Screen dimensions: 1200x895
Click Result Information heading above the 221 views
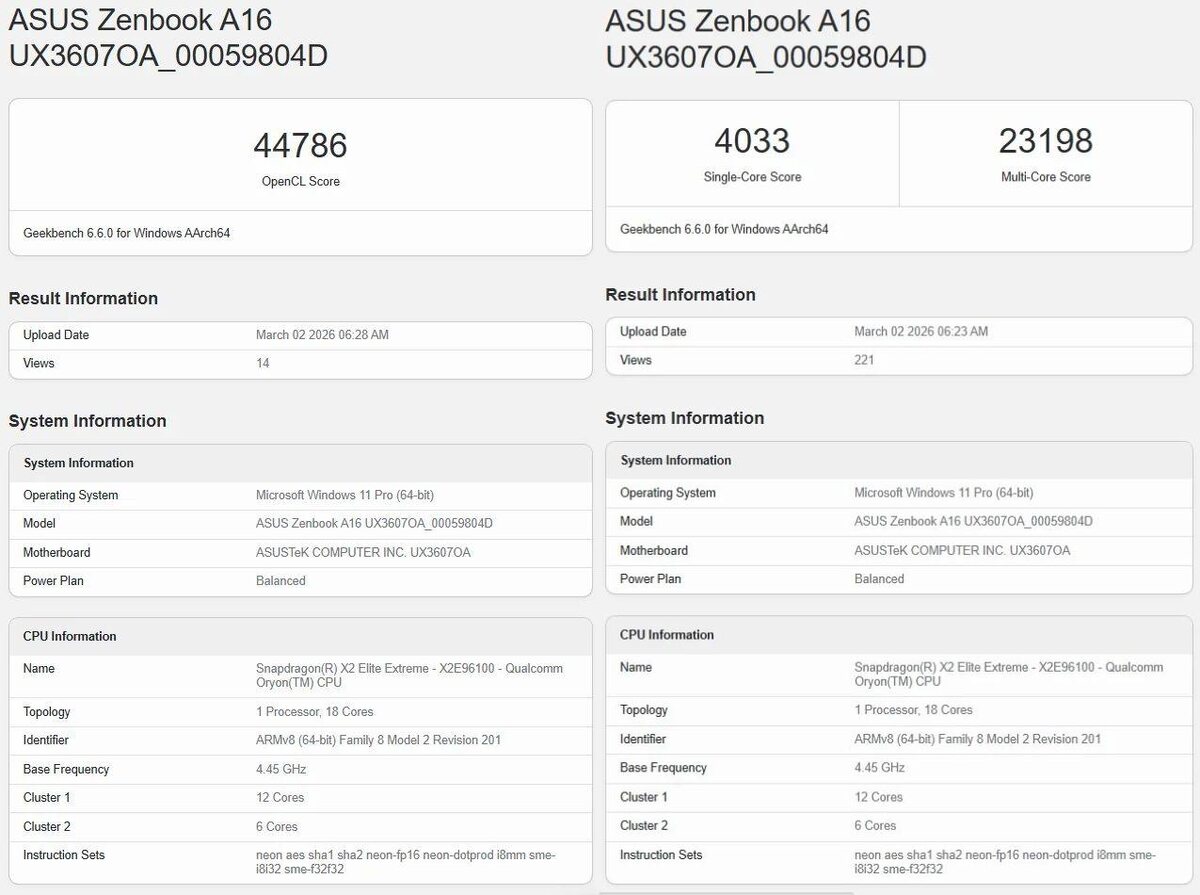pyautogui.click(x=680, y=295)
